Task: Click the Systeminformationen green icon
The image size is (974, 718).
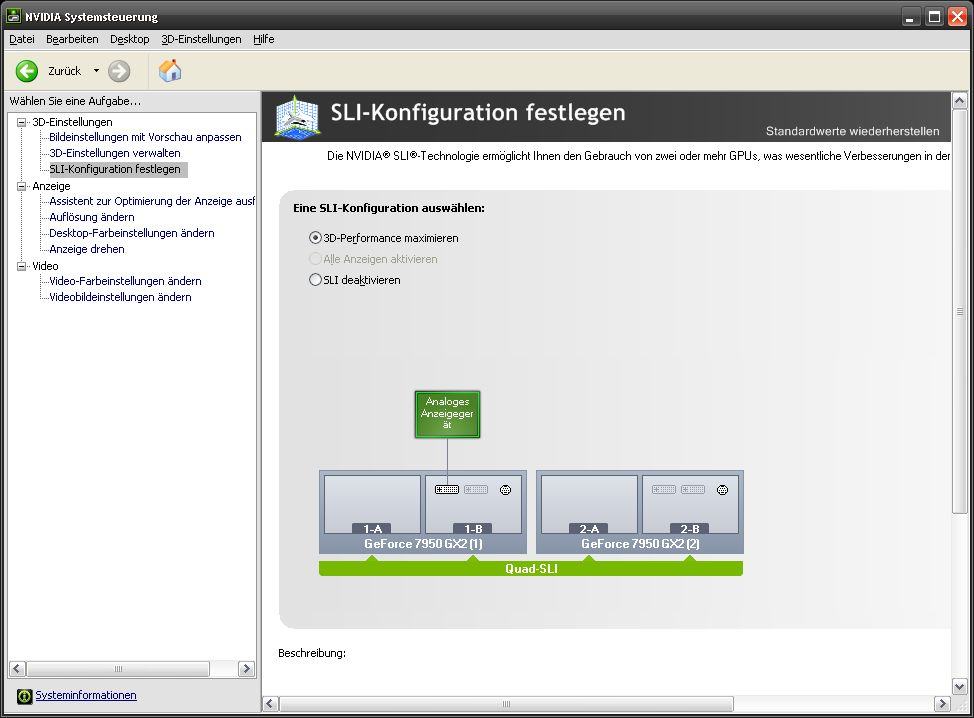Action: [24, 696]
